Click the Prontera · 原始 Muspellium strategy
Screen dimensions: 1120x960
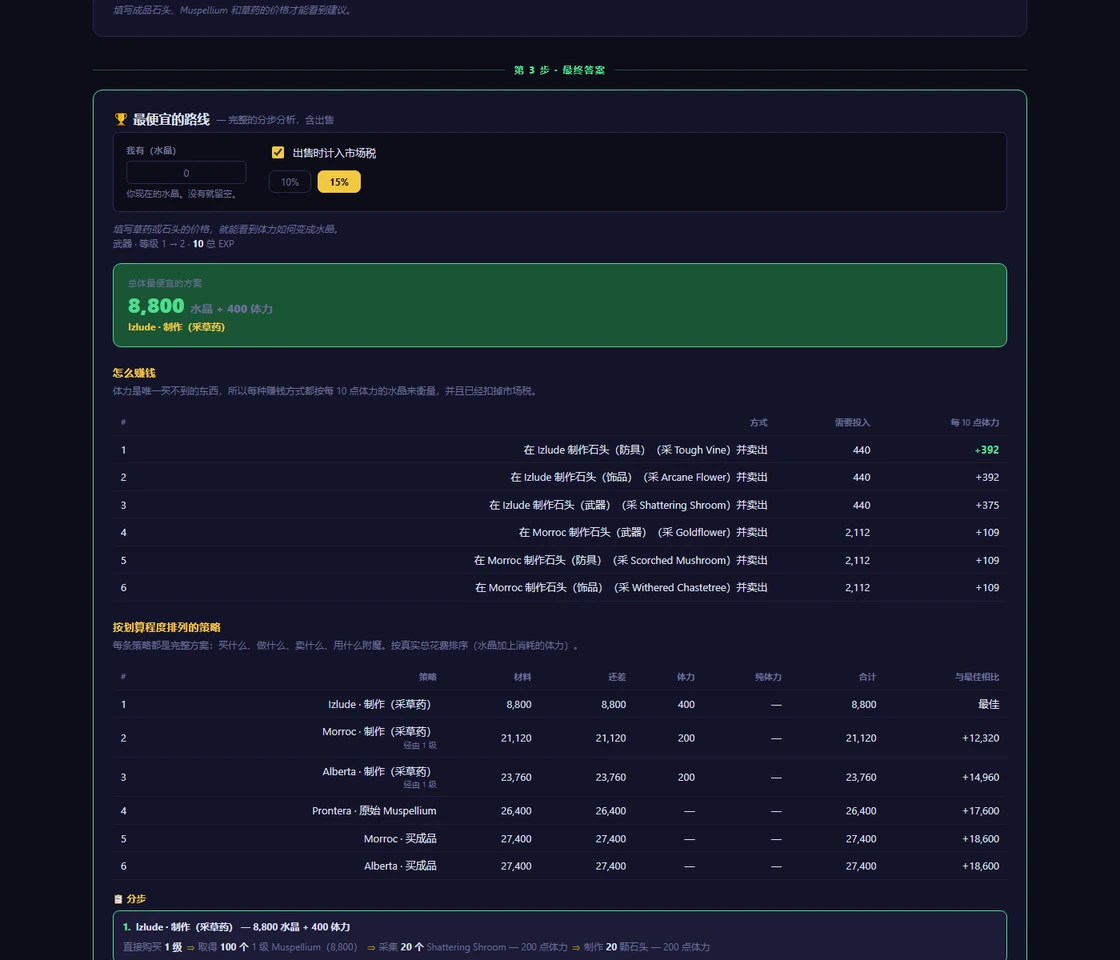pyautogui.click(x=374, y=811)
